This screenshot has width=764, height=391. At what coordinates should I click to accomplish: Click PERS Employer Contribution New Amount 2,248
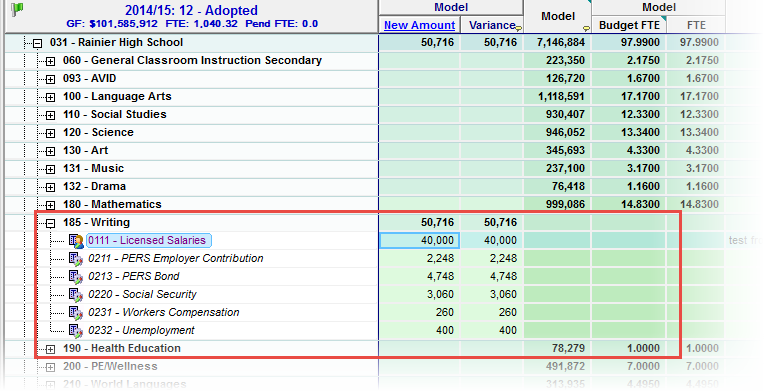point(419,258)
